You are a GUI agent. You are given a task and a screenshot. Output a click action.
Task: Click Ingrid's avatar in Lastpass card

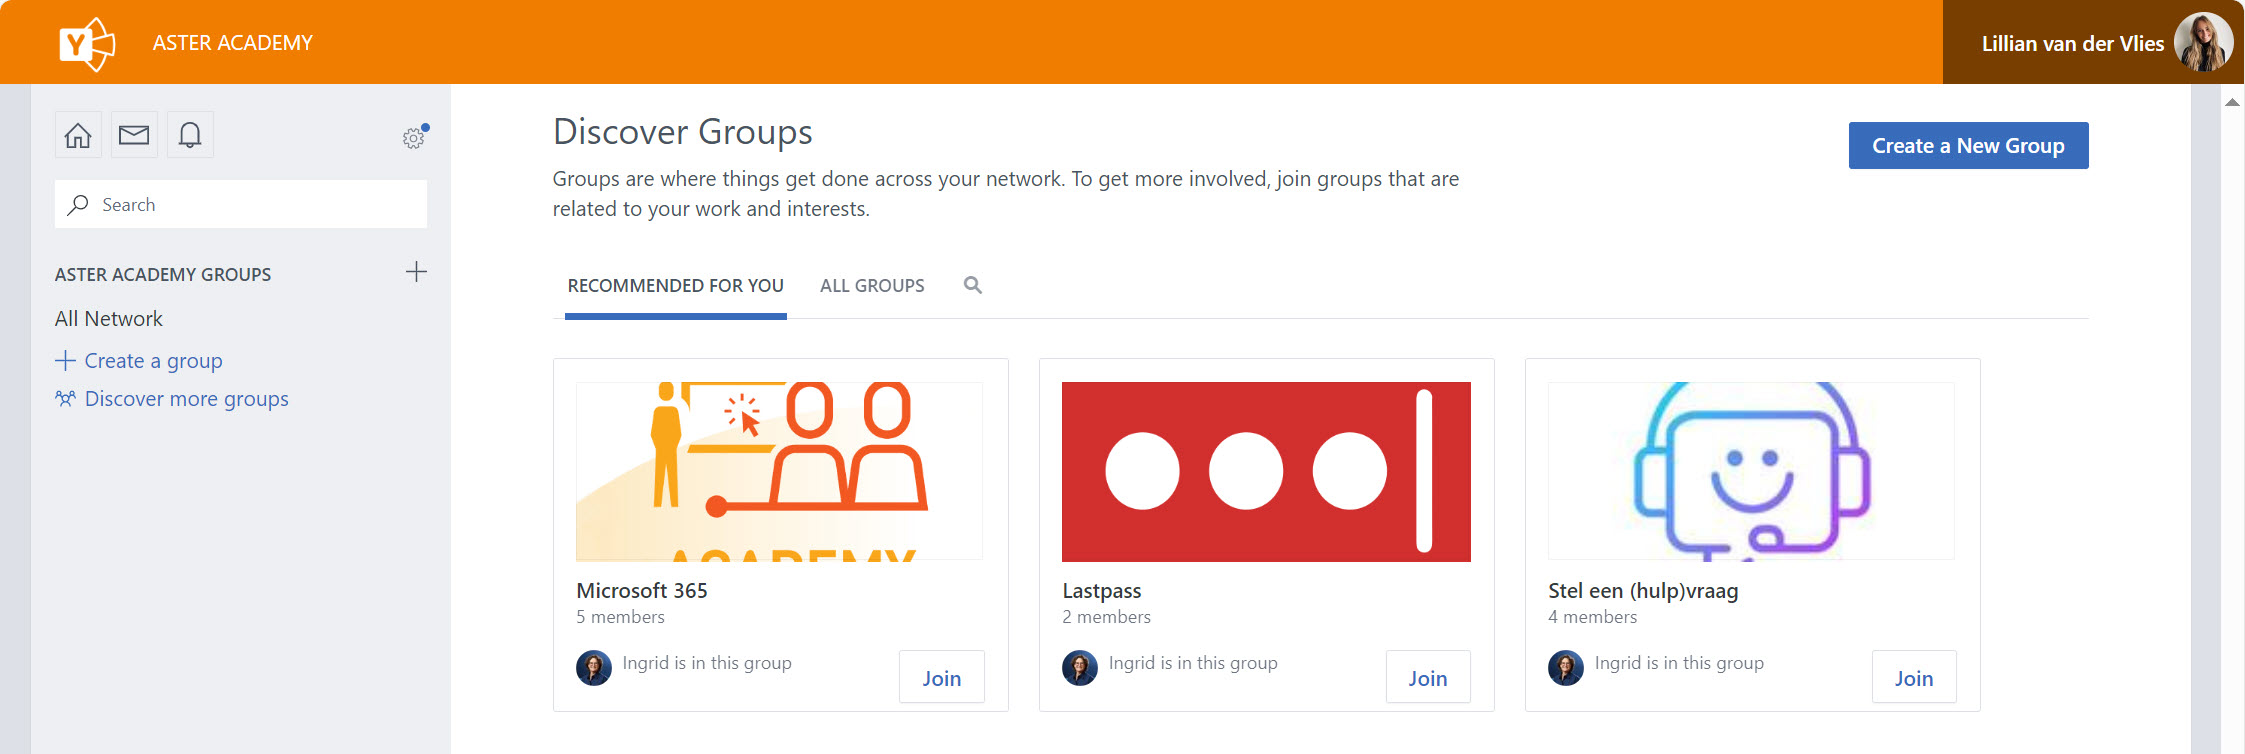pos(1080,668)
